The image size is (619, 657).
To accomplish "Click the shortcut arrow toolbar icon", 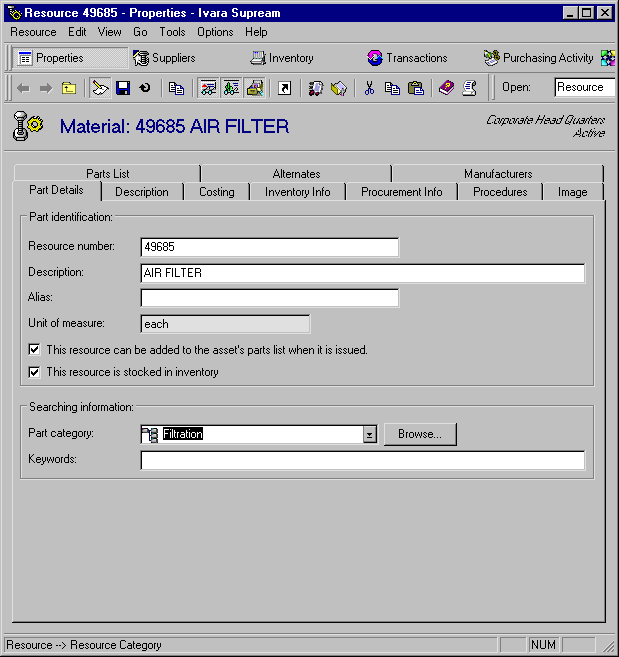I will (285, 88).
